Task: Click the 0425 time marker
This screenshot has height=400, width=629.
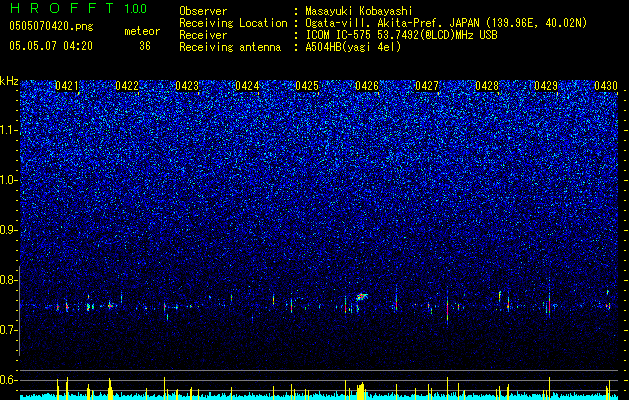Action: point(307,86)
